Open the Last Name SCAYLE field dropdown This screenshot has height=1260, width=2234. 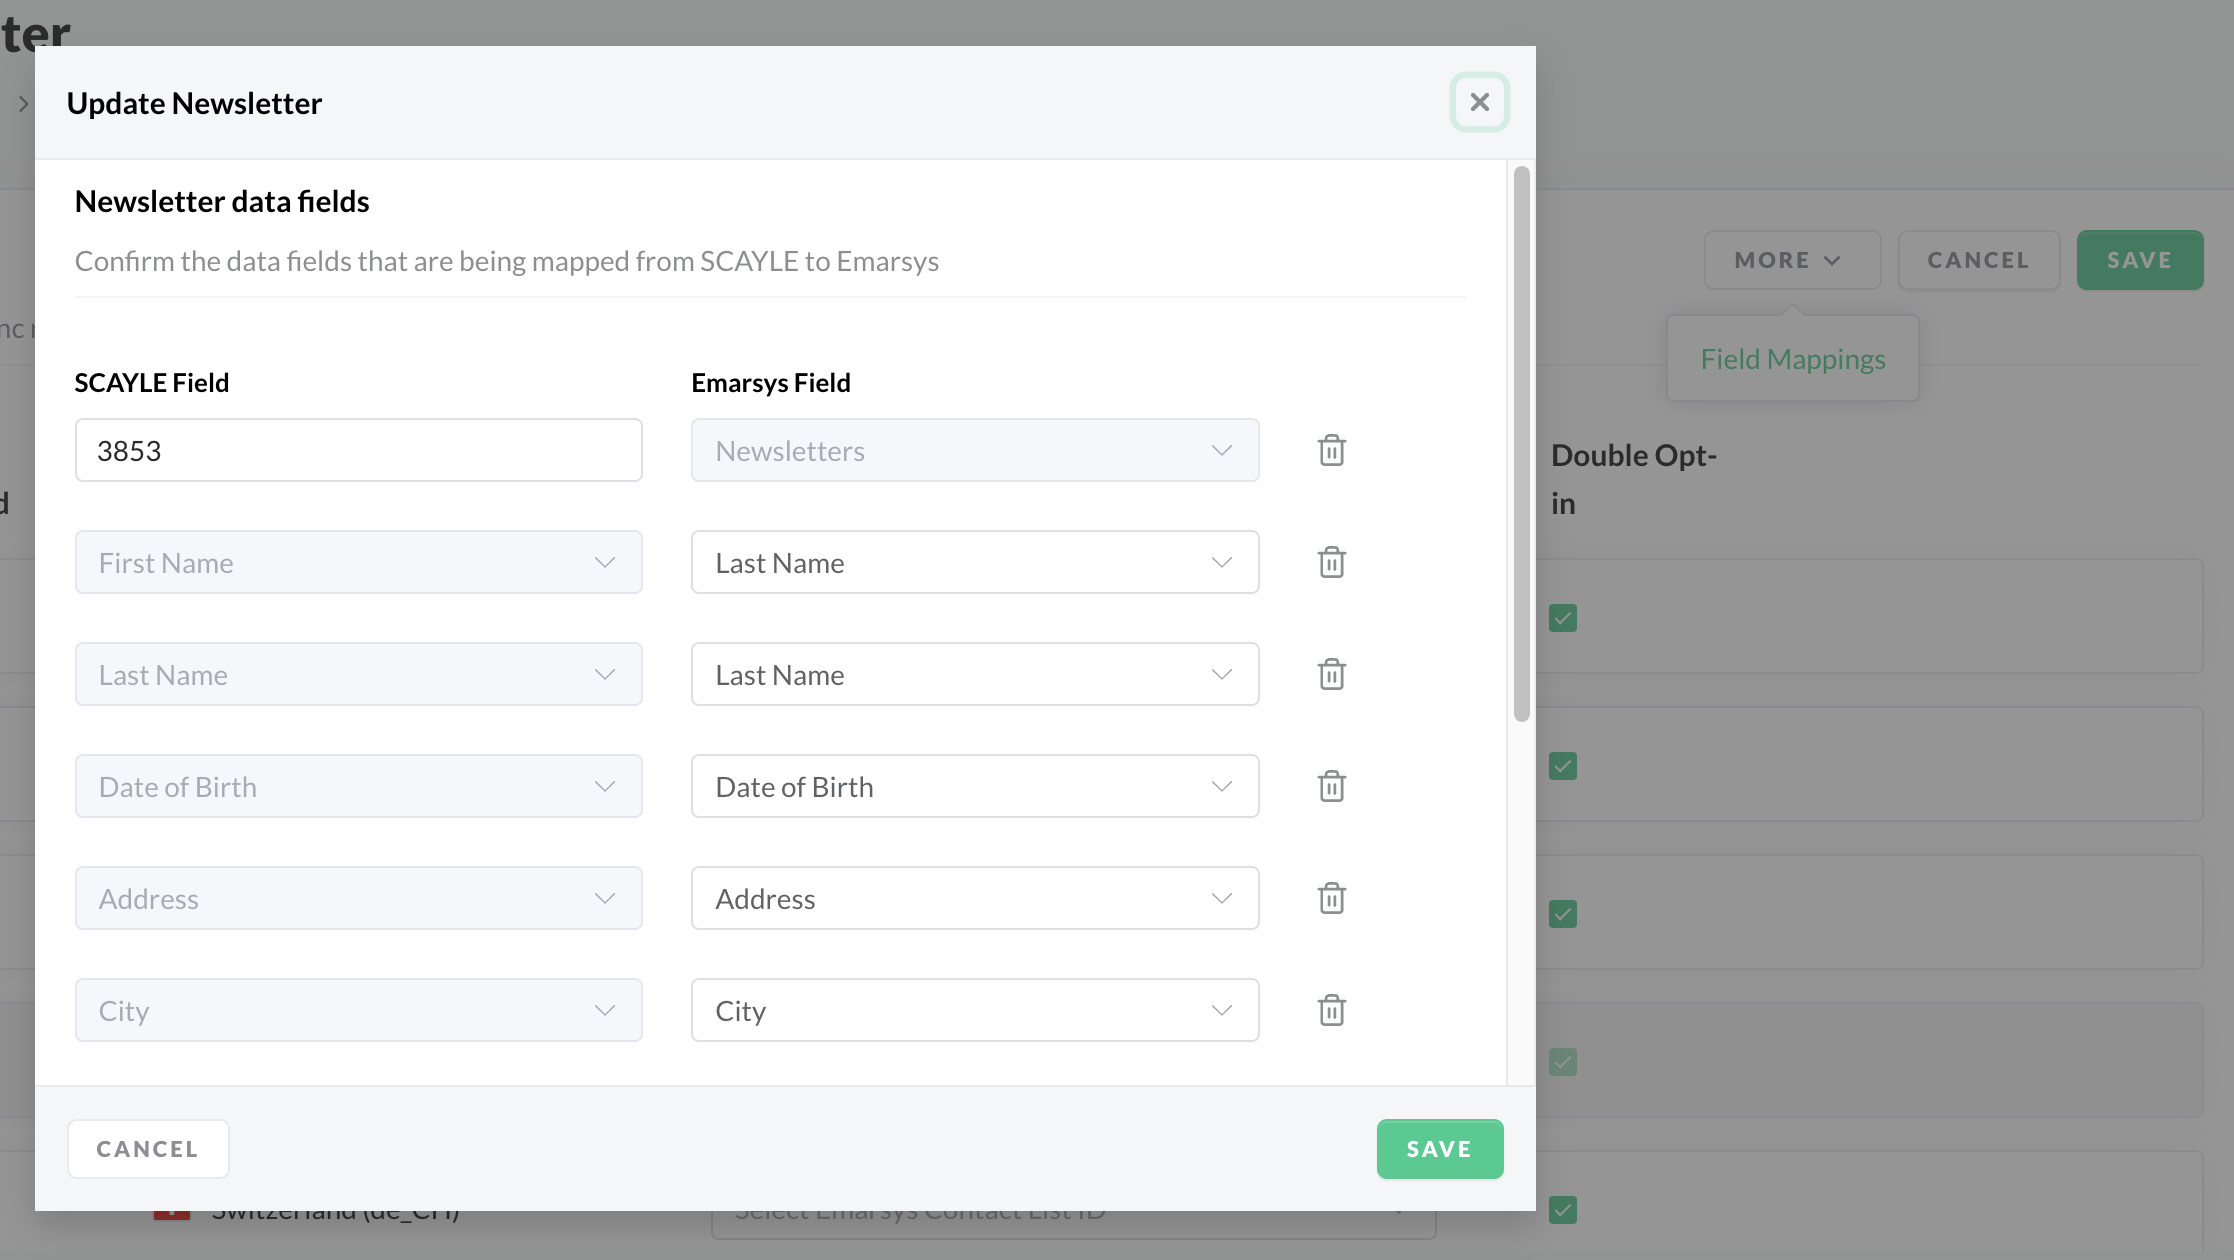coord(358,674)
